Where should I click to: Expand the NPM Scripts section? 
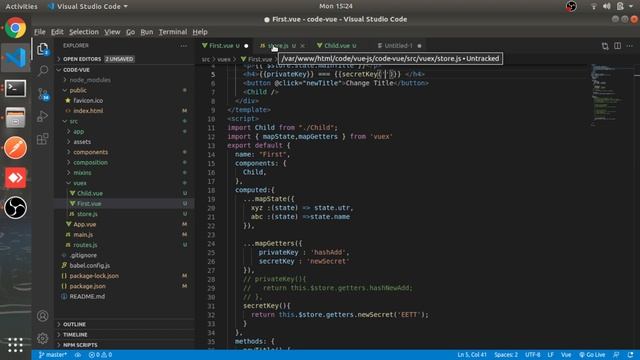pyautogui.click(x=80, y=345)
